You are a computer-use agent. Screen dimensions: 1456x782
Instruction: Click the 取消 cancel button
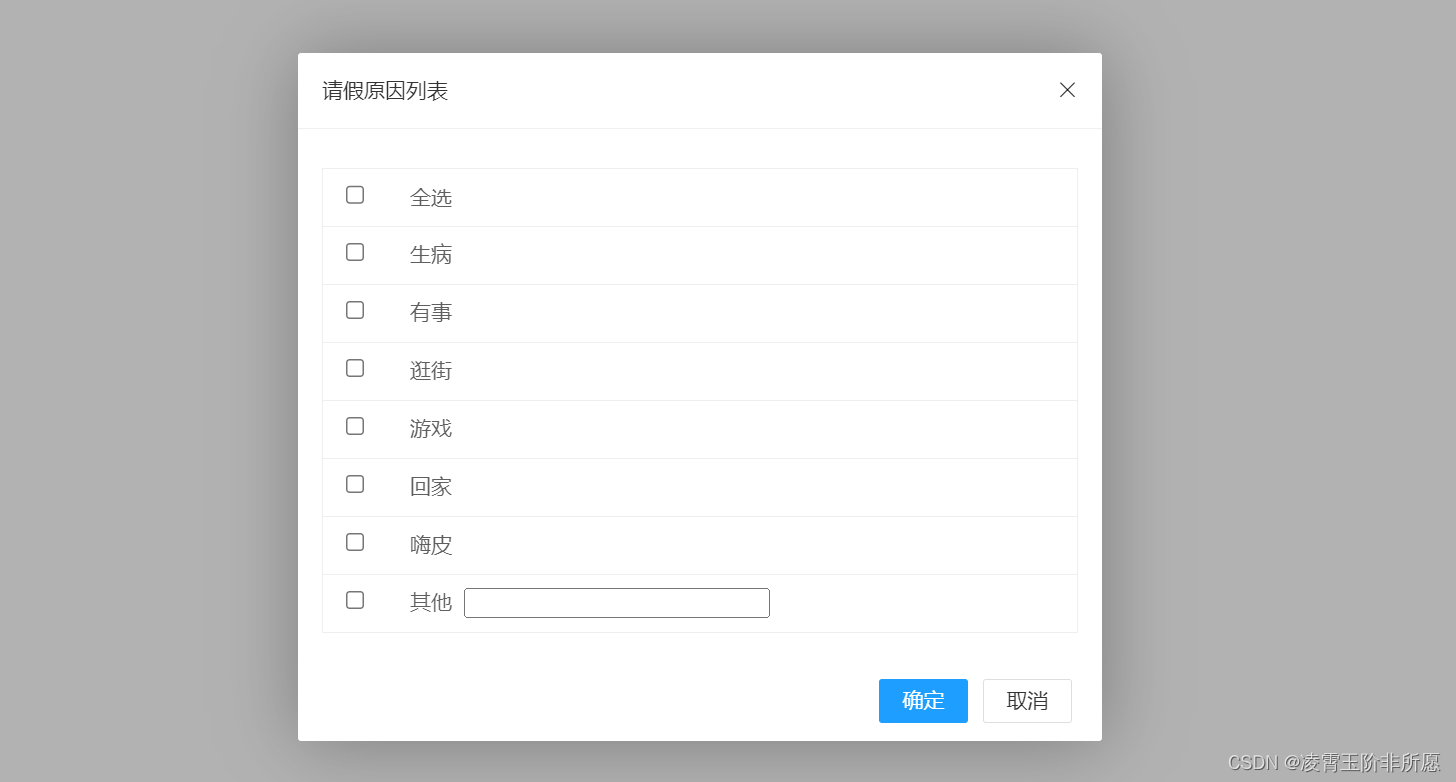pyautogui.click(x=1027, y=701)
